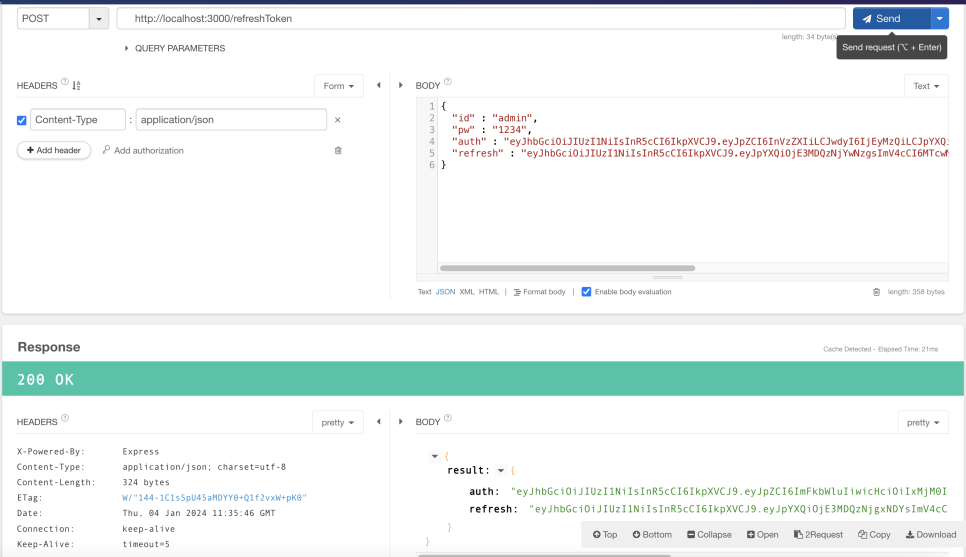Click the response auth token value
The image size is (966, 557).
click(729, 492)
